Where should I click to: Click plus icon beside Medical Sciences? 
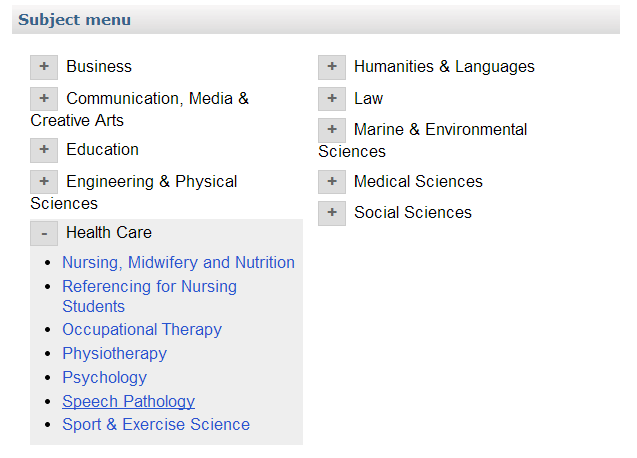[332, 182]
